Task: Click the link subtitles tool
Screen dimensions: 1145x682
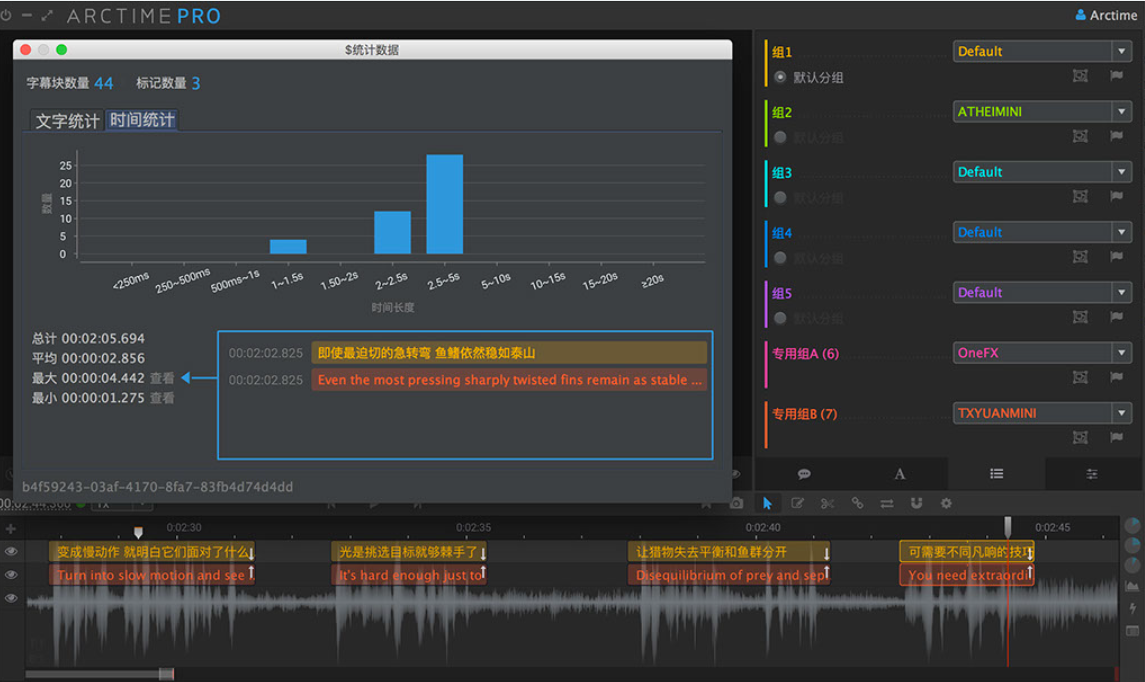Action: tap(858, 503)
